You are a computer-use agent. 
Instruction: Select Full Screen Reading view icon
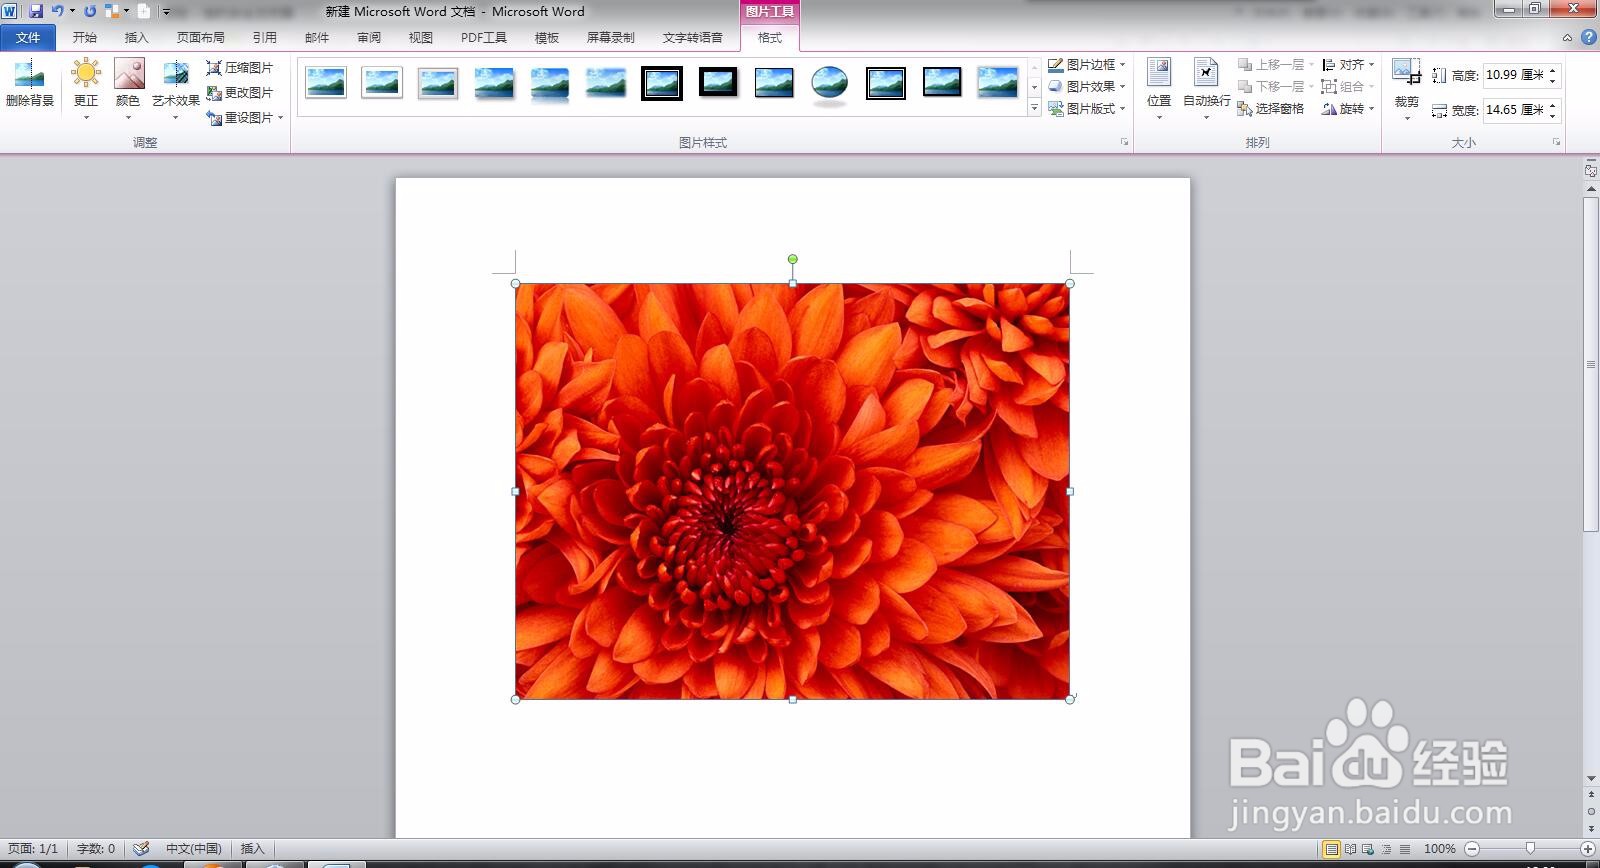click(x=1350, y=849)
